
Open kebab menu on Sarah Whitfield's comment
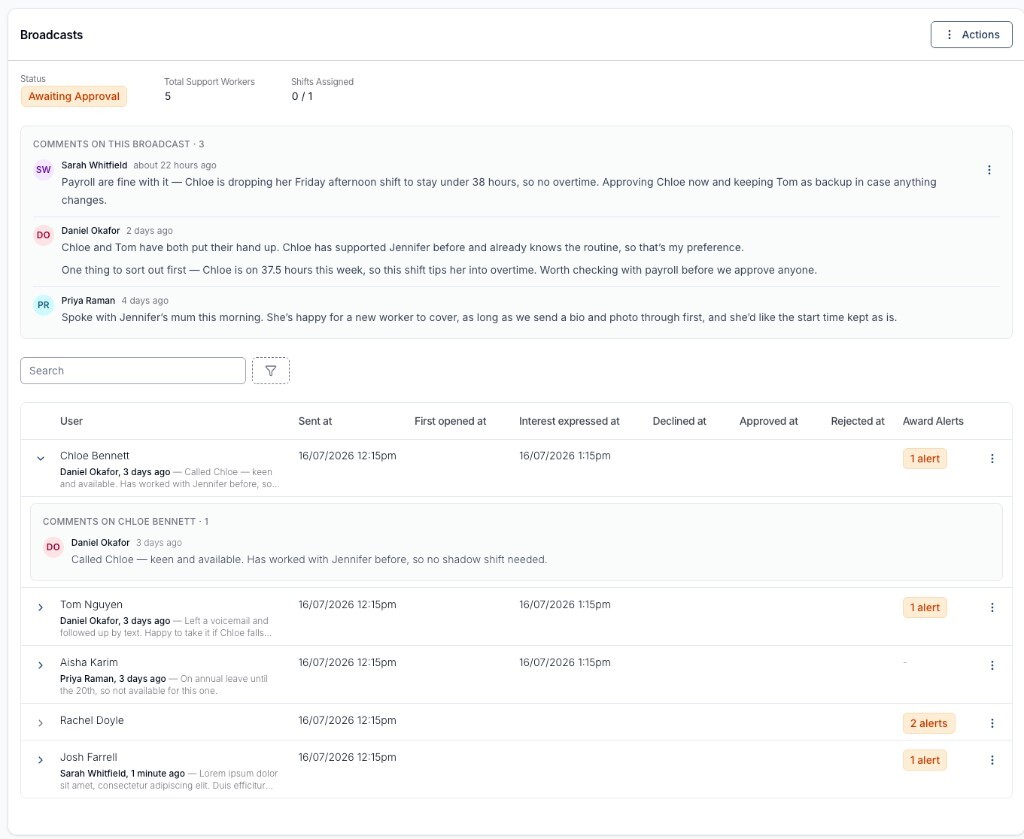989,170
